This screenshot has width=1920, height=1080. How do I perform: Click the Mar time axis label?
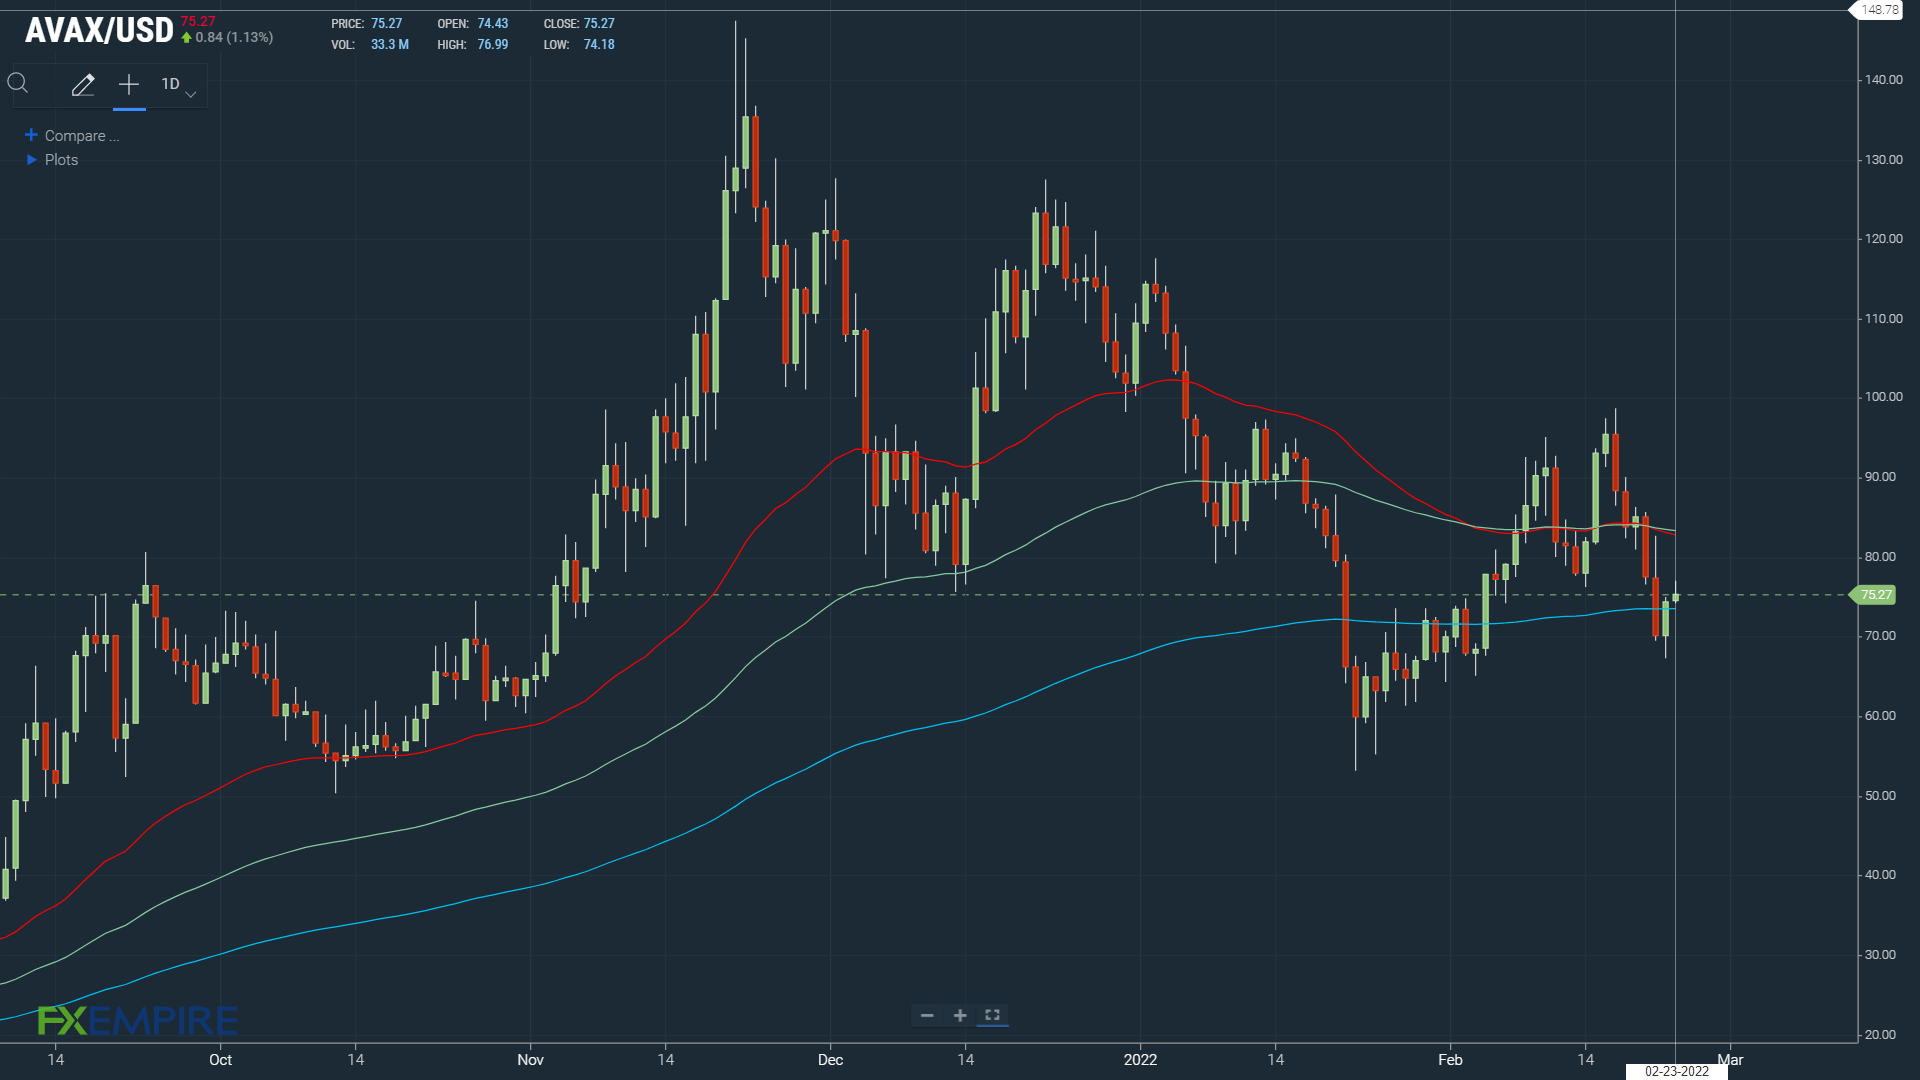(1730, 1060)
